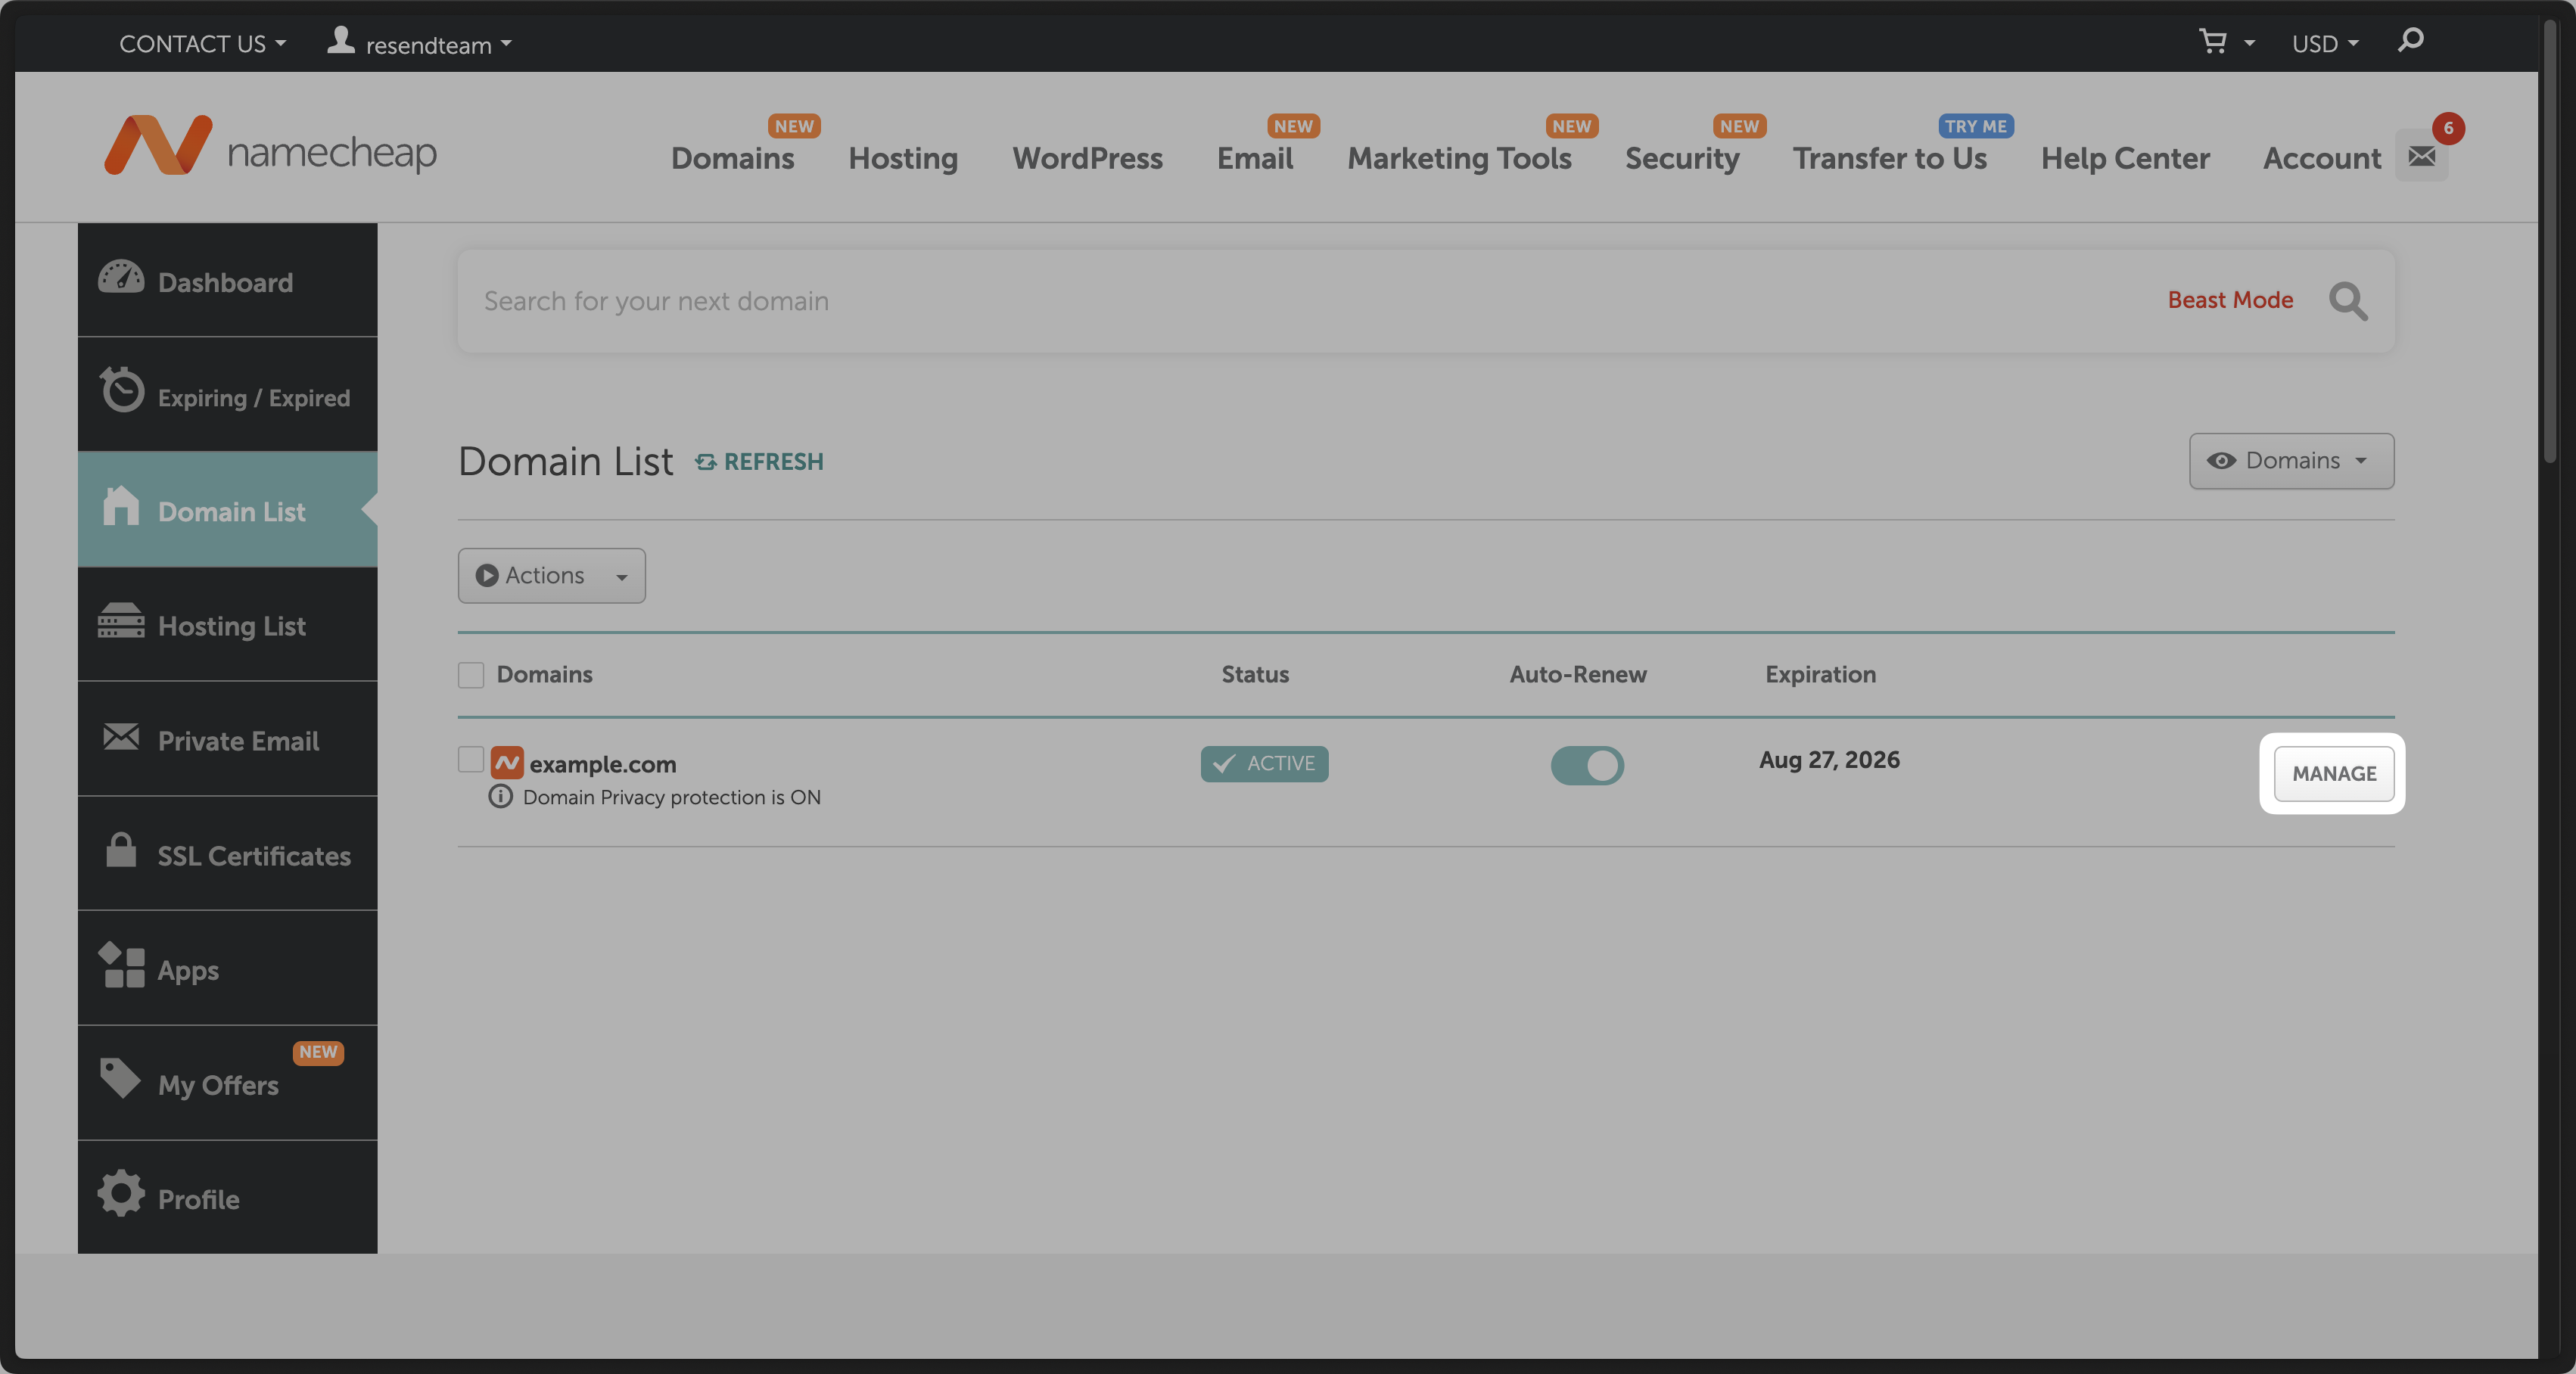This screenshot has height=1374, width=2576.
Task: Check the example.com row checkbox
Action: [x=471, y=760]
